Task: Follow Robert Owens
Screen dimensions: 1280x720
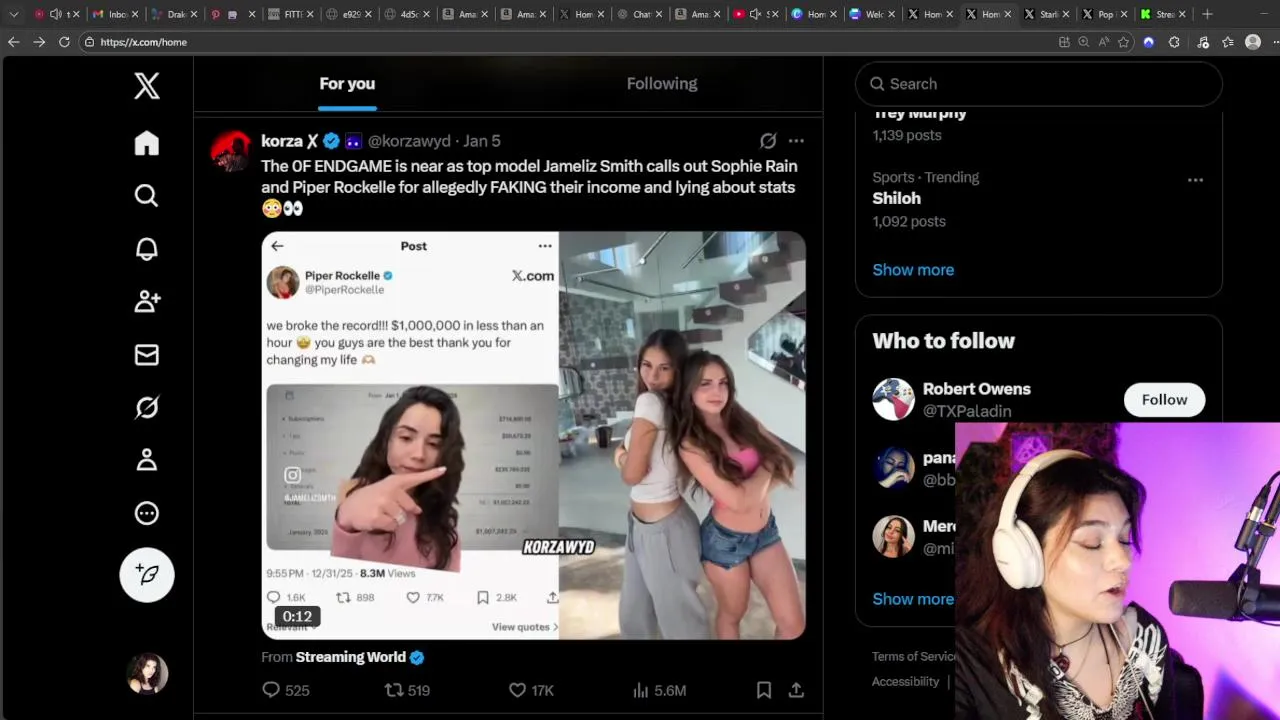Action: [x=1164, y=400]
